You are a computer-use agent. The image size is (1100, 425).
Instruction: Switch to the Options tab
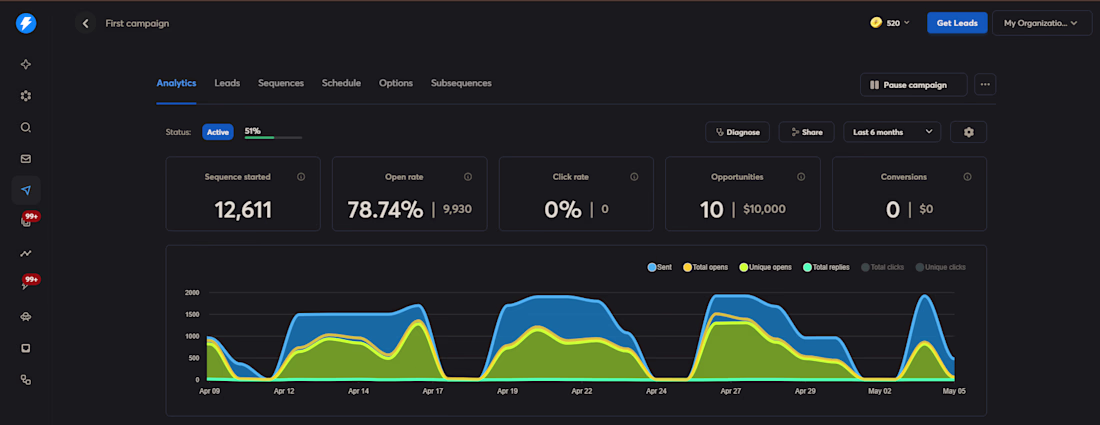[396, 83]
